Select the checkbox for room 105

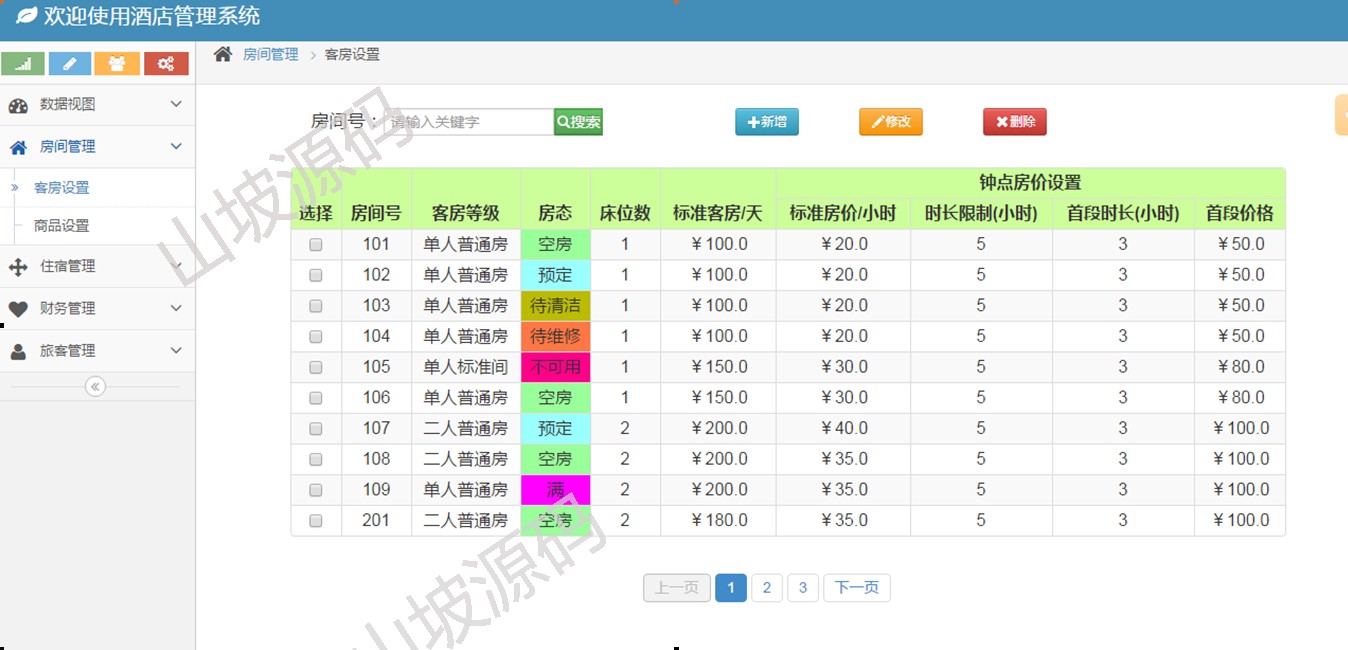pos(316,368)
